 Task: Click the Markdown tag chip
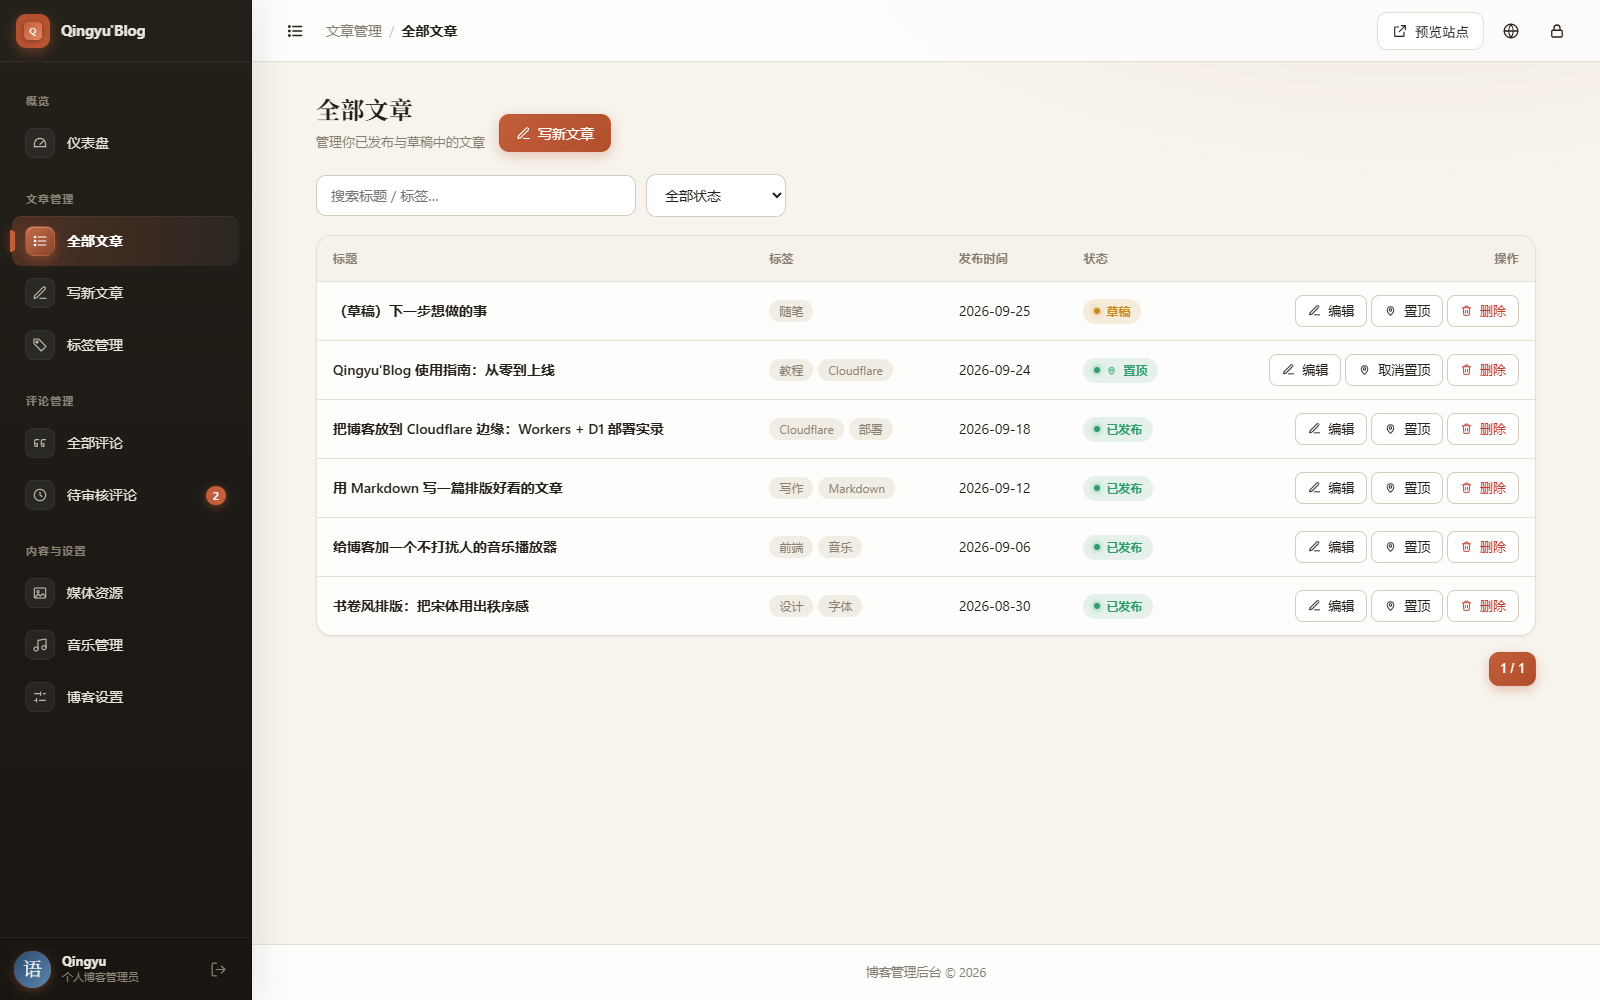click(x=856, y=488)
